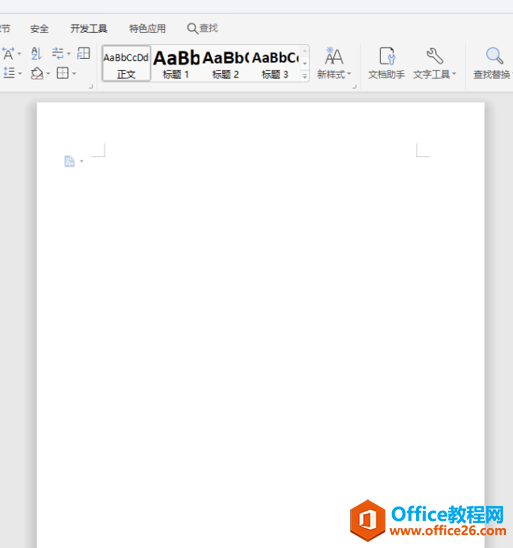This screenshot has height=548, width=513.
Task: Expand the borders dropdown arrow
Action: 74,73
